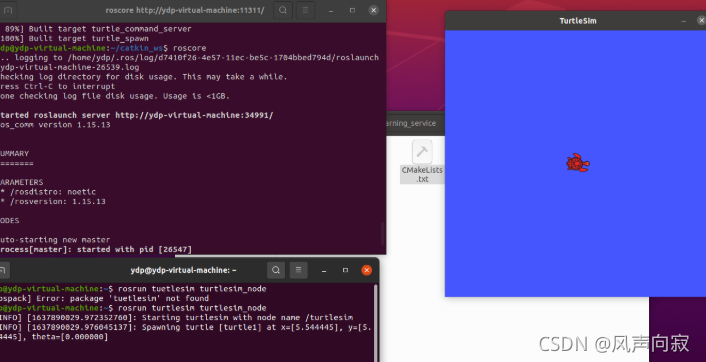706x362 pixels.
Task: Select the lower terminal's ydp@ydp-virtual-machine title
Action: tap(183, 270)
